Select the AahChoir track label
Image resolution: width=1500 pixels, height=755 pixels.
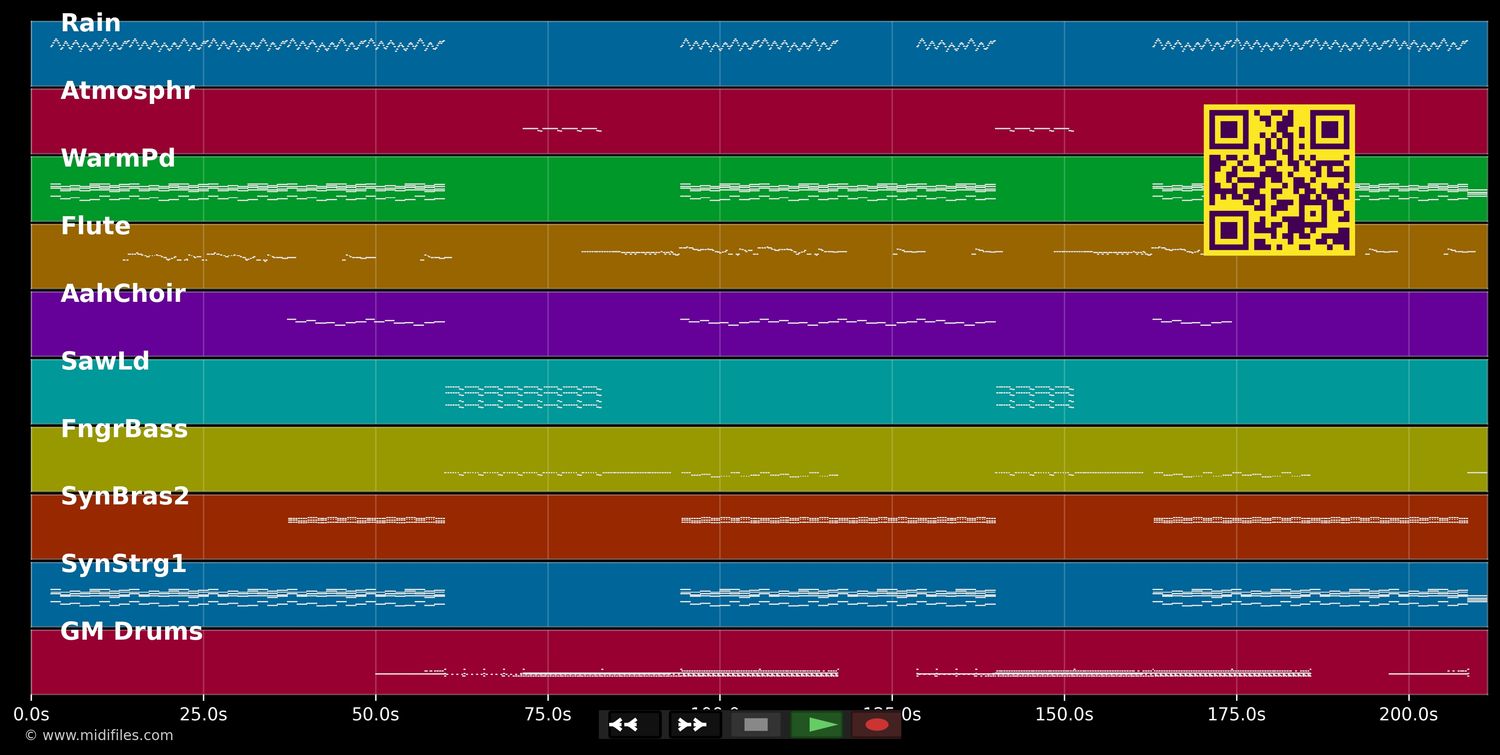click(x=124, y=293)
